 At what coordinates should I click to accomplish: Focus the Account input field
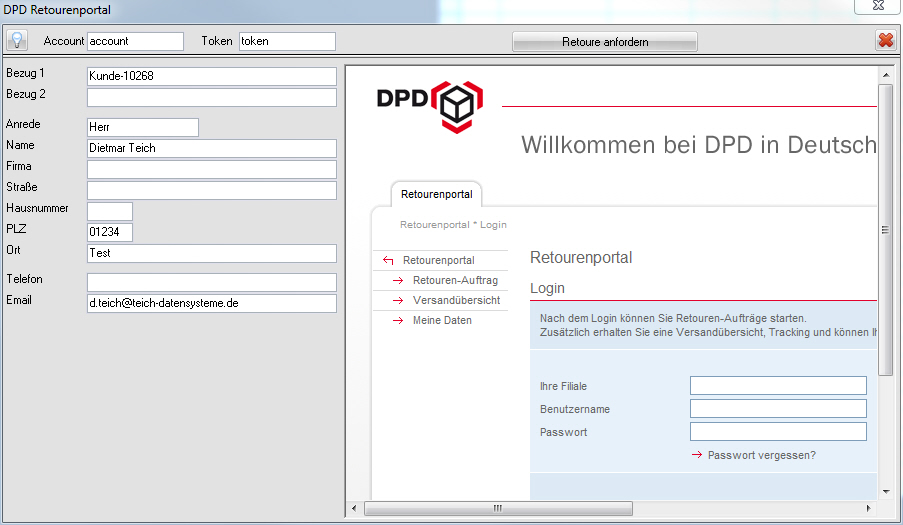[135, 41]
